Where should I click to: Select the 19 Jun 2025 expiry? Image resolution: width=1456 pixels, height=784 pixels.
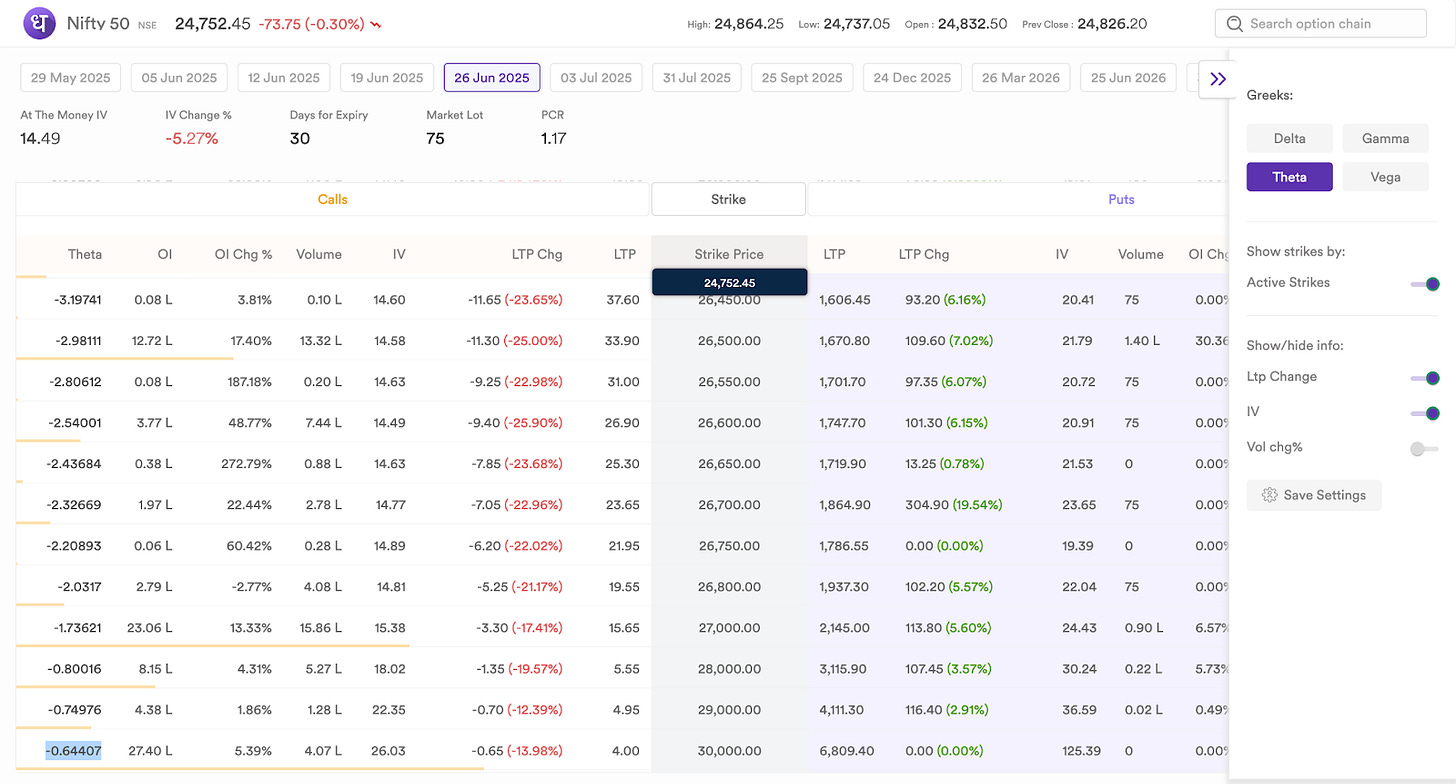(387, 78)
